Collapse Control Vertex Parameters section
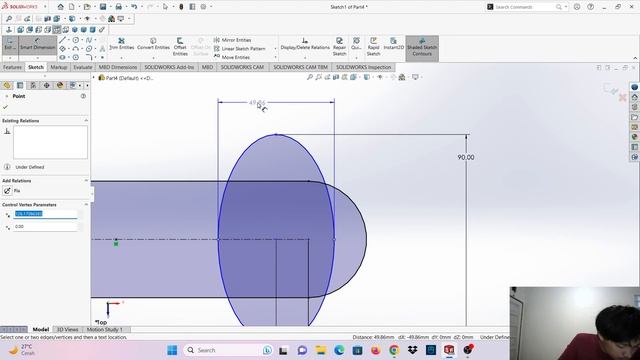This screenshot has width=640, height=360. click(x=86, y=204)
